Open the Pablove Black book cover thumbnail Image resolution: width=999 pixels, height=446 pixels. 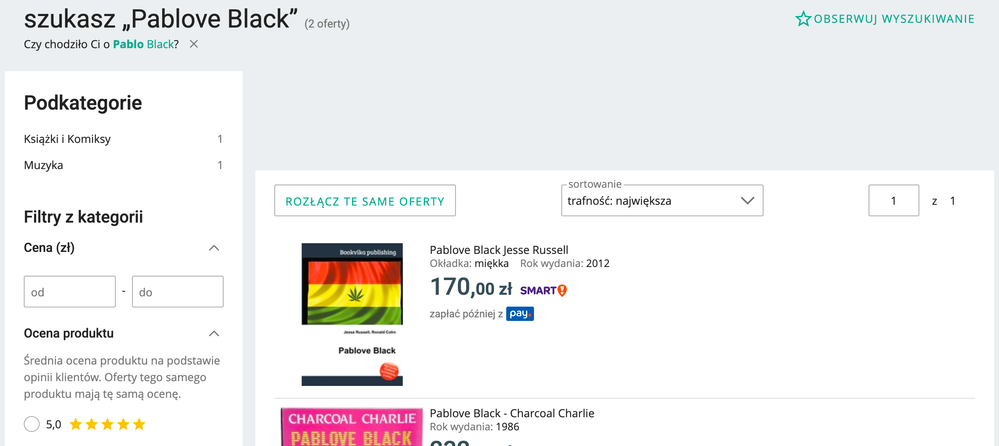[352, 314]
